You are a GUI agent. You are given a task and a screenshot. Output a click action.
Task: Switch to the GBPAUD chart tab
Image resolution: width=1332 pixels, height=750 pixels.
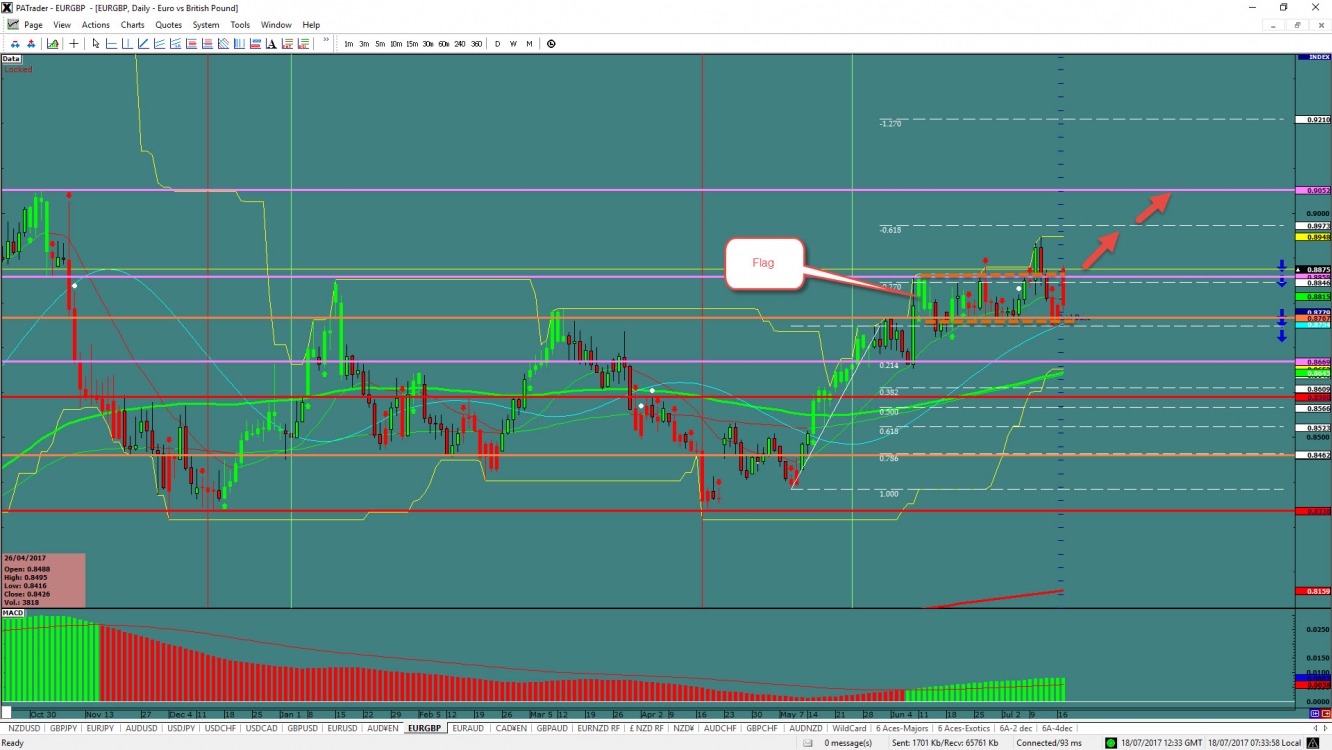click(x=553, y=728)
